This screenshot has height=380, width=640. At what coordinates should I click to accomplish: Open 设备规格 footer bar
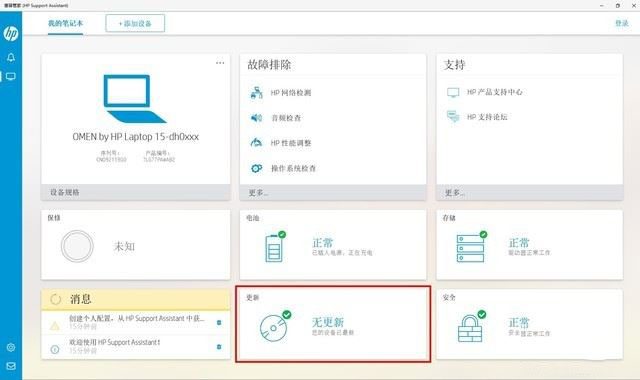tap(136, 192)
